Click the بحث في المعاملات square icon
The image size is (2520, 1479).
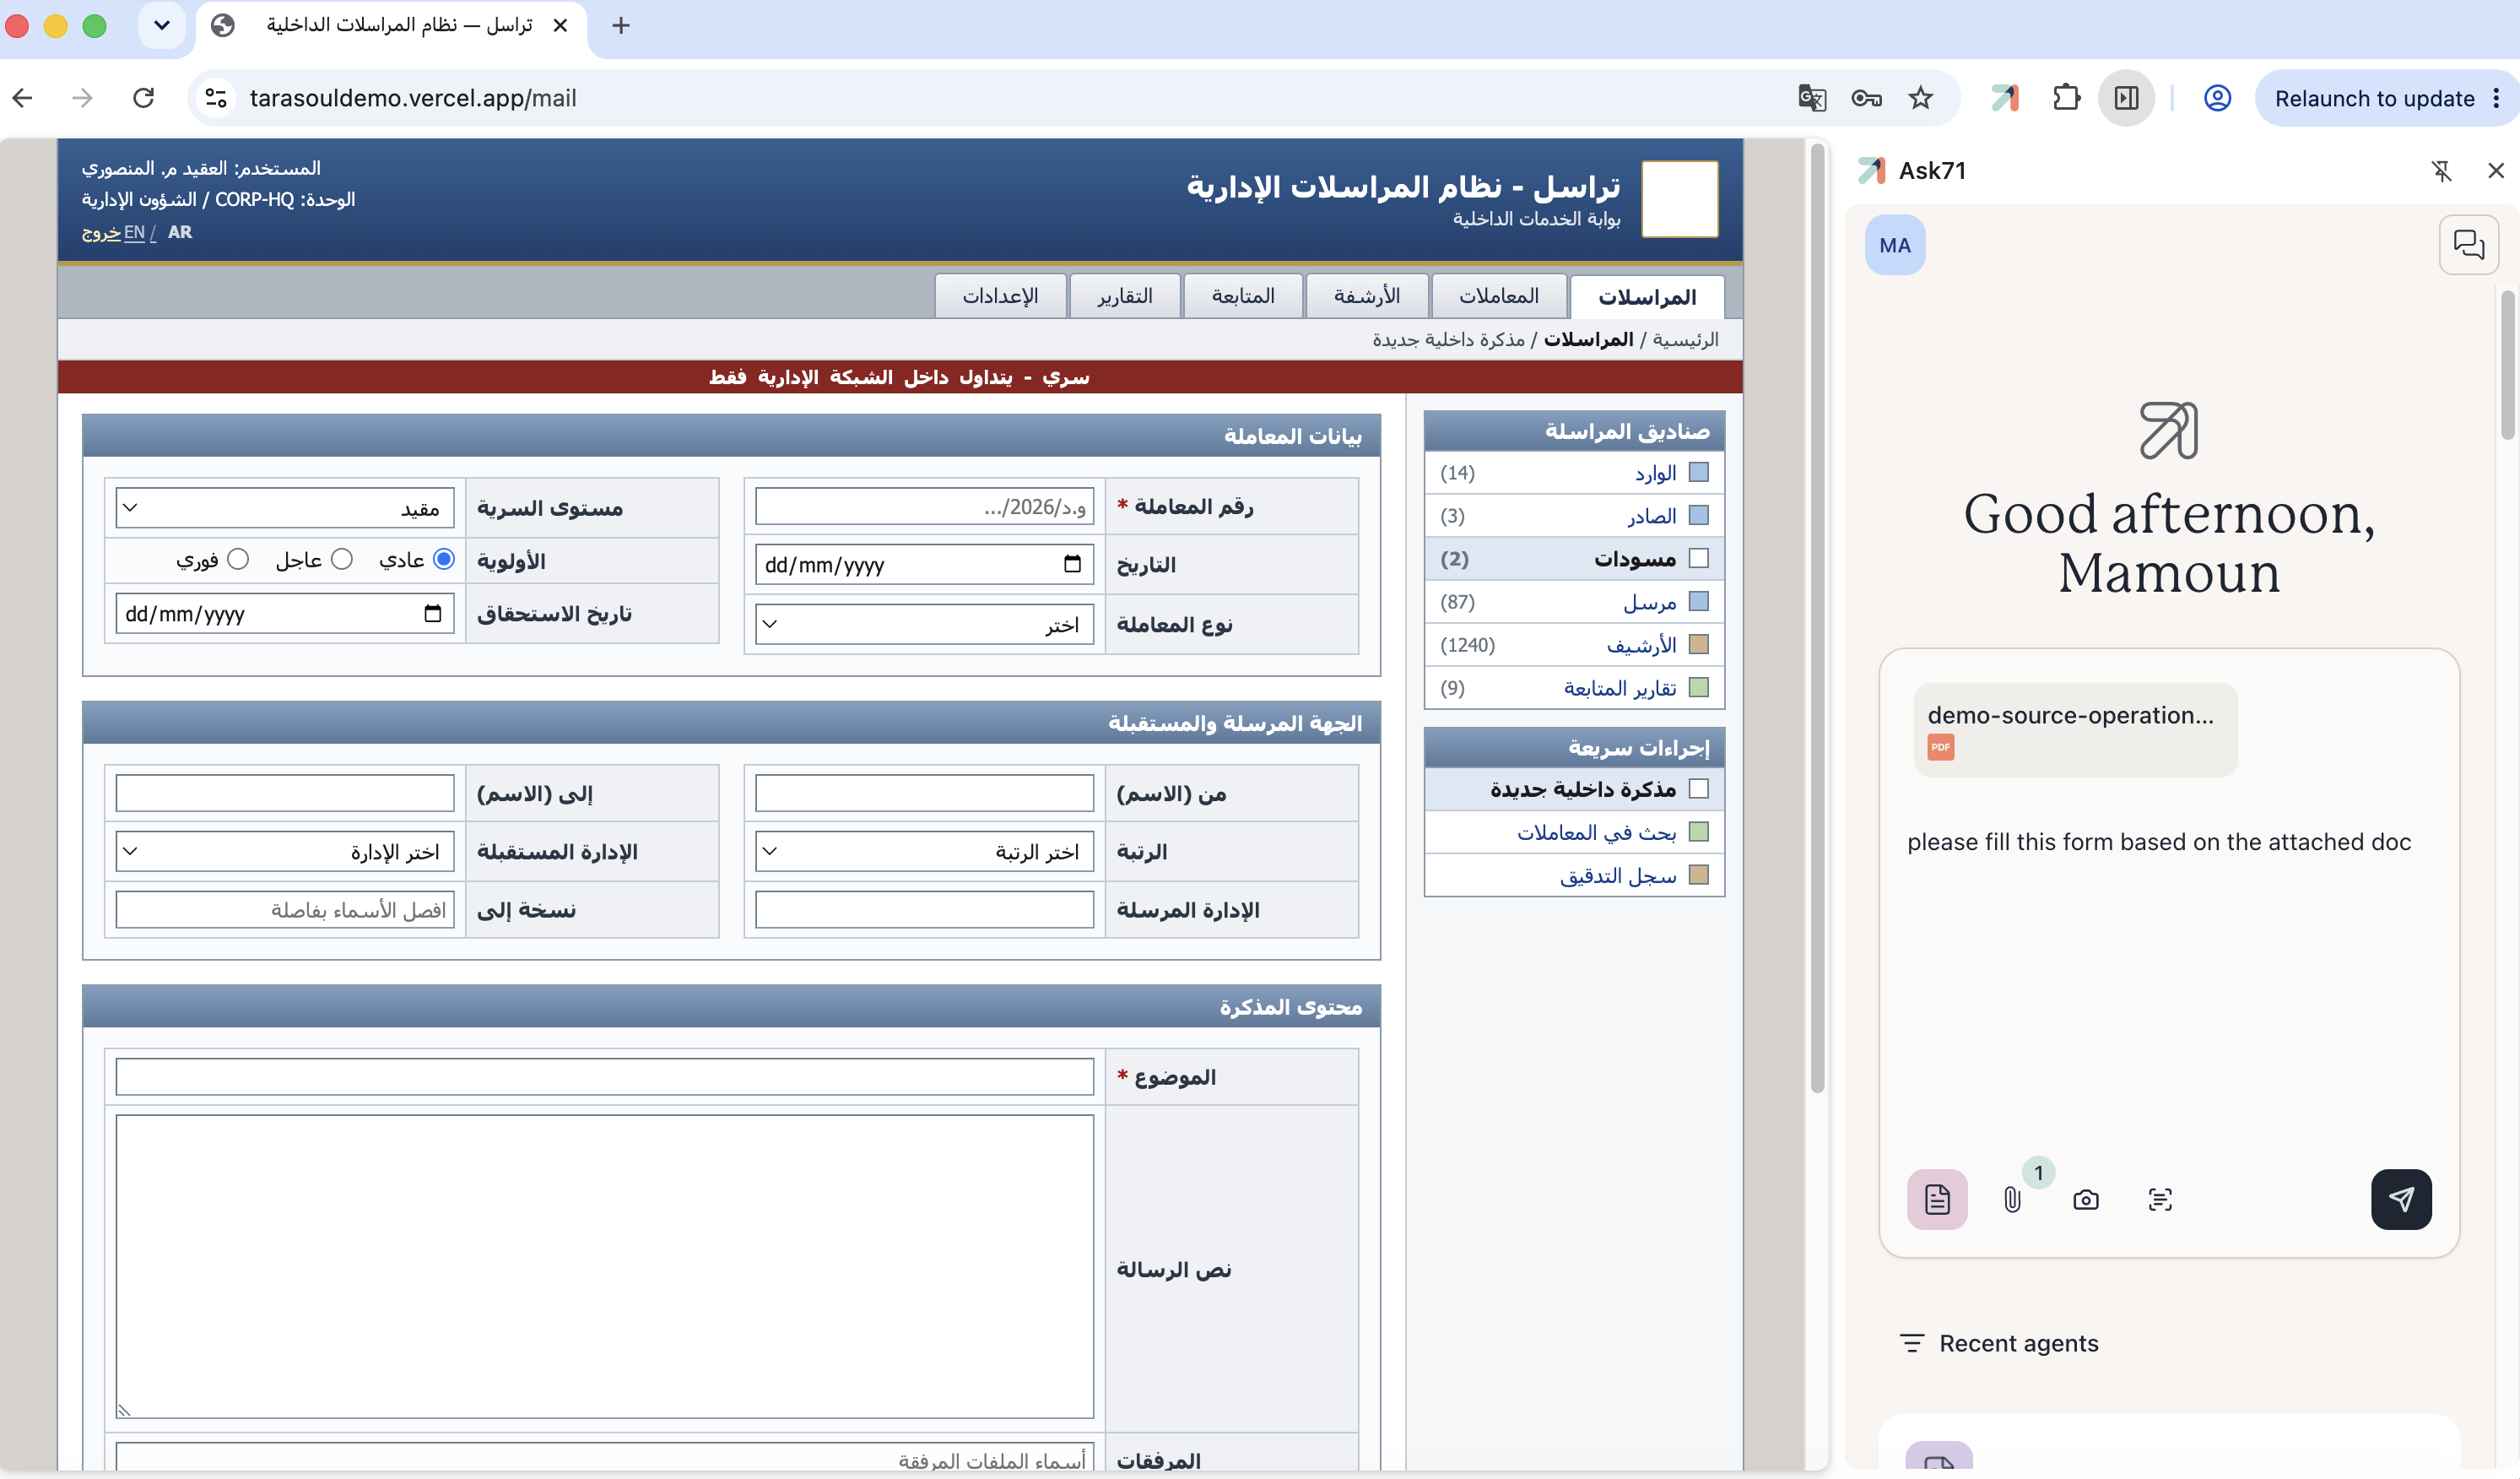[1699, 832]
